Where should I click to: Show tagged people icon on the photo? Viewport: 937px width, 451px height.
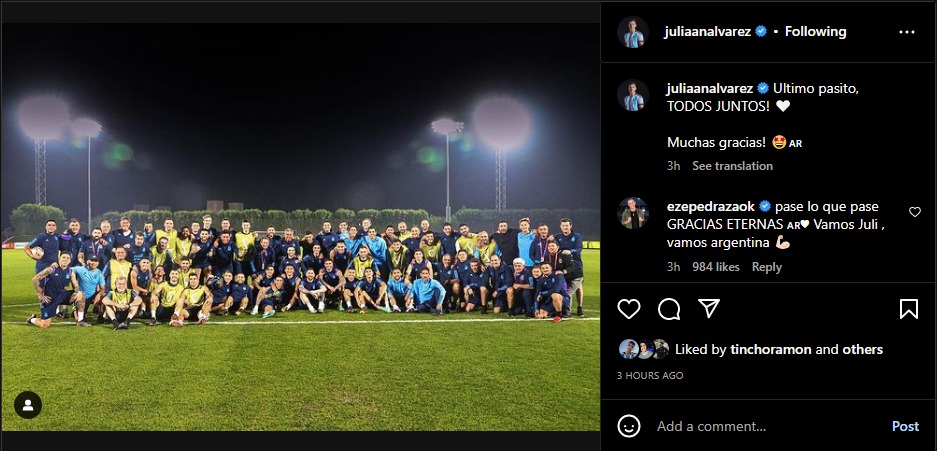coord(28,405)
